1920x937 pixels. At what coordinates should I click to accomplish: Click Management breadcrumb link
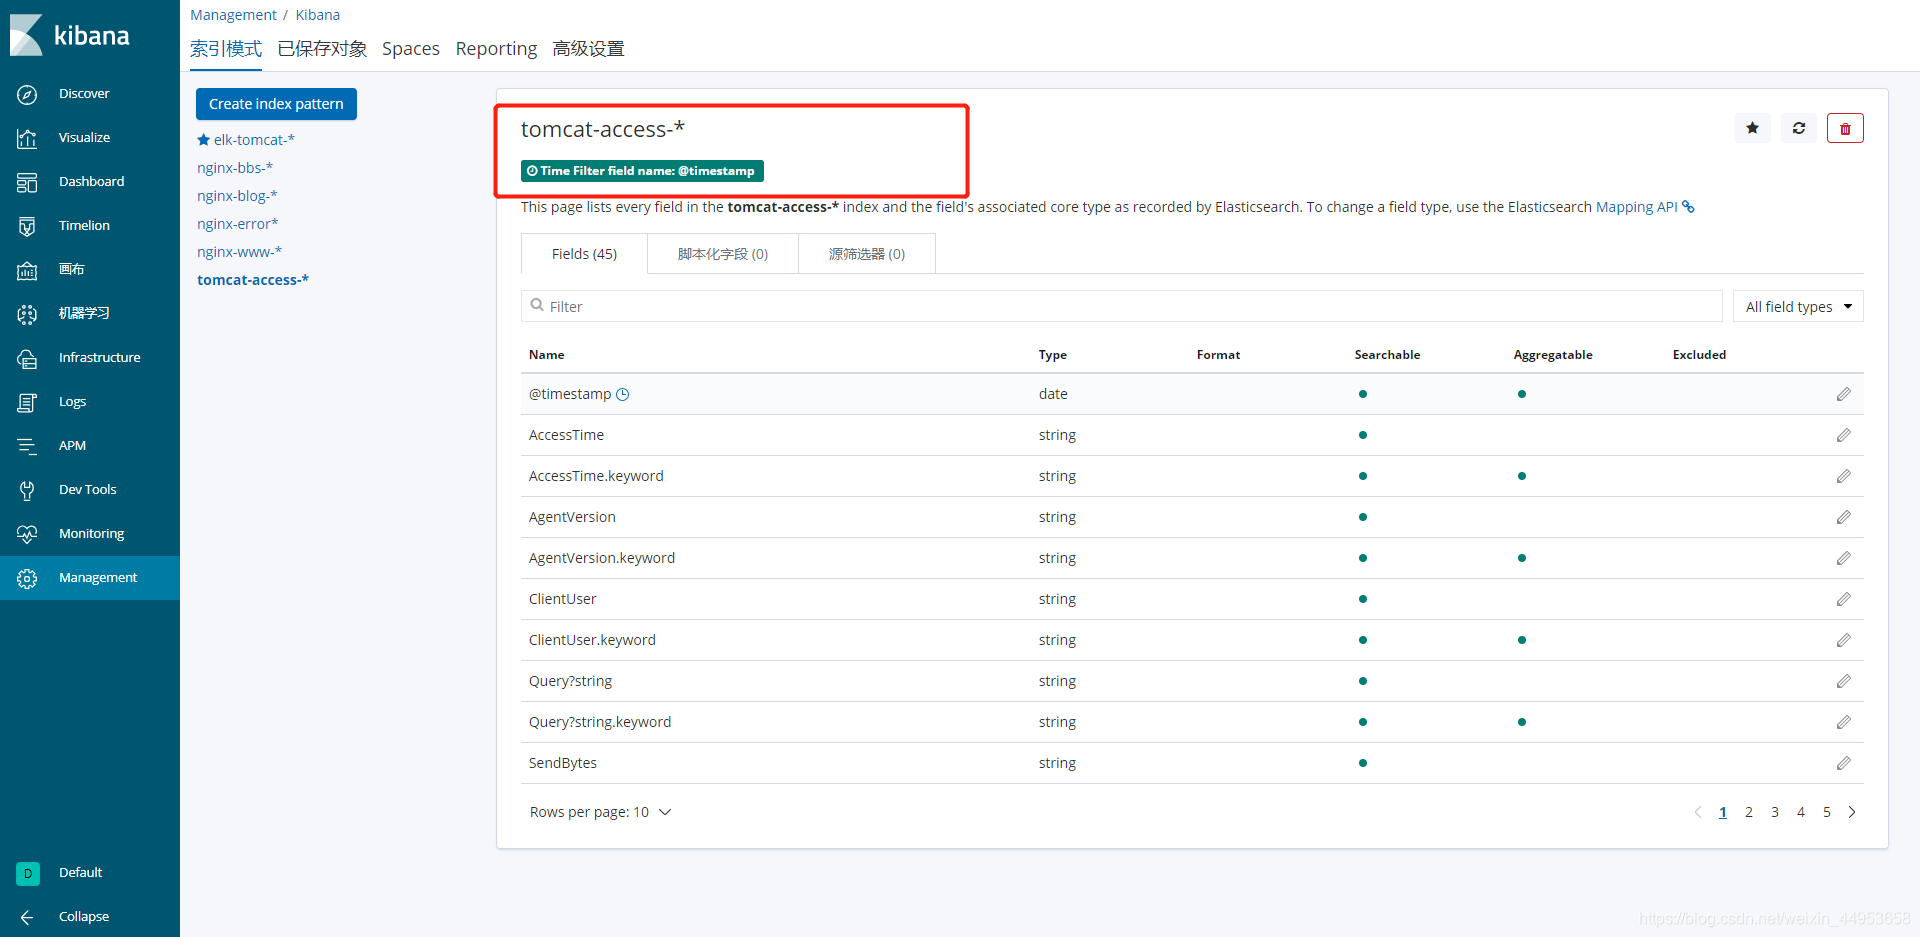[x=233, y=15]
